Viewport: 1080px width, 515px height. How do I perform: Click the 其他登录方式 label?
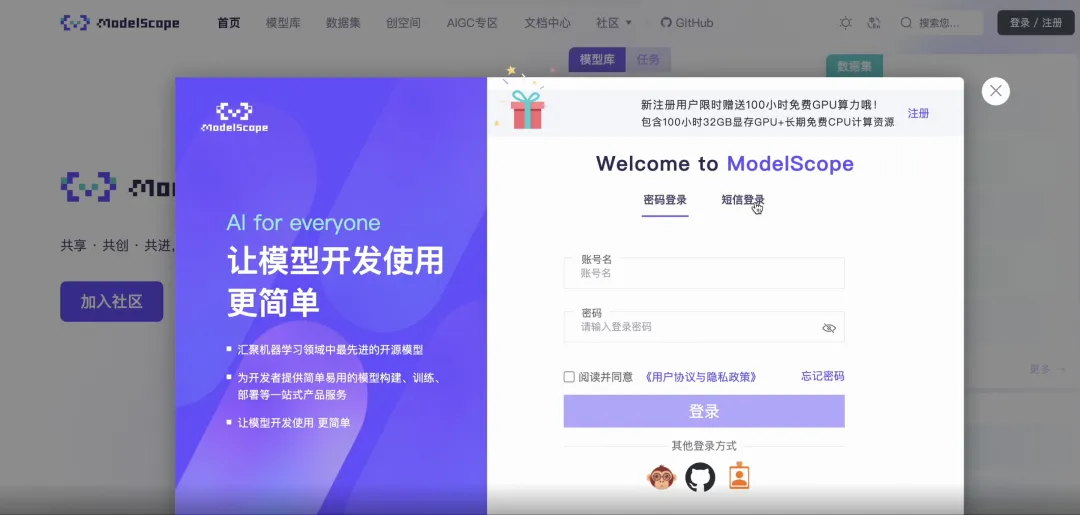click(704, 446)
